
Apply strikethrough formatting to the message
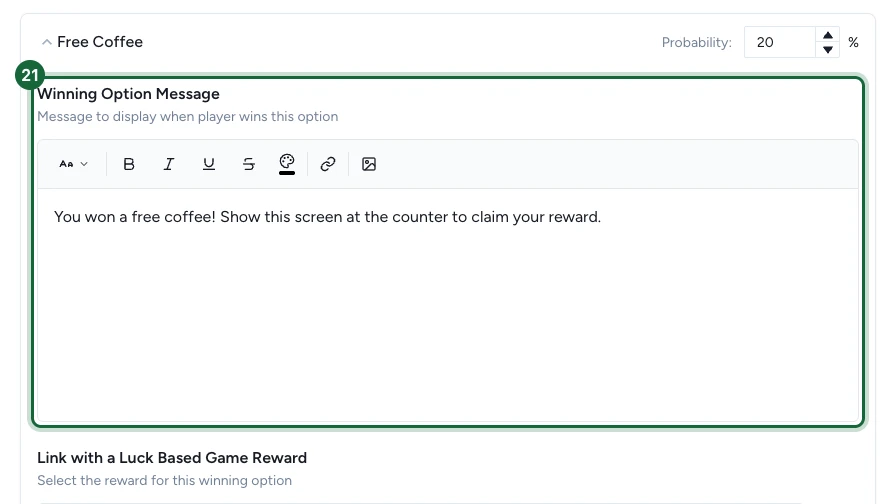249,165
